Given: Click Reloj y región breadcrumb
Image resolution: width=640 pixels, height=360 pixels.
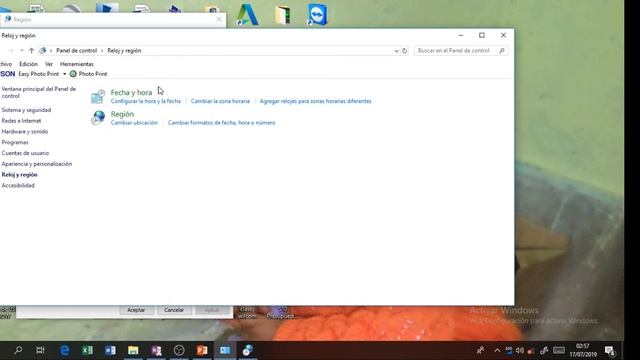Looking at the screenshot, I should (124, 51).
